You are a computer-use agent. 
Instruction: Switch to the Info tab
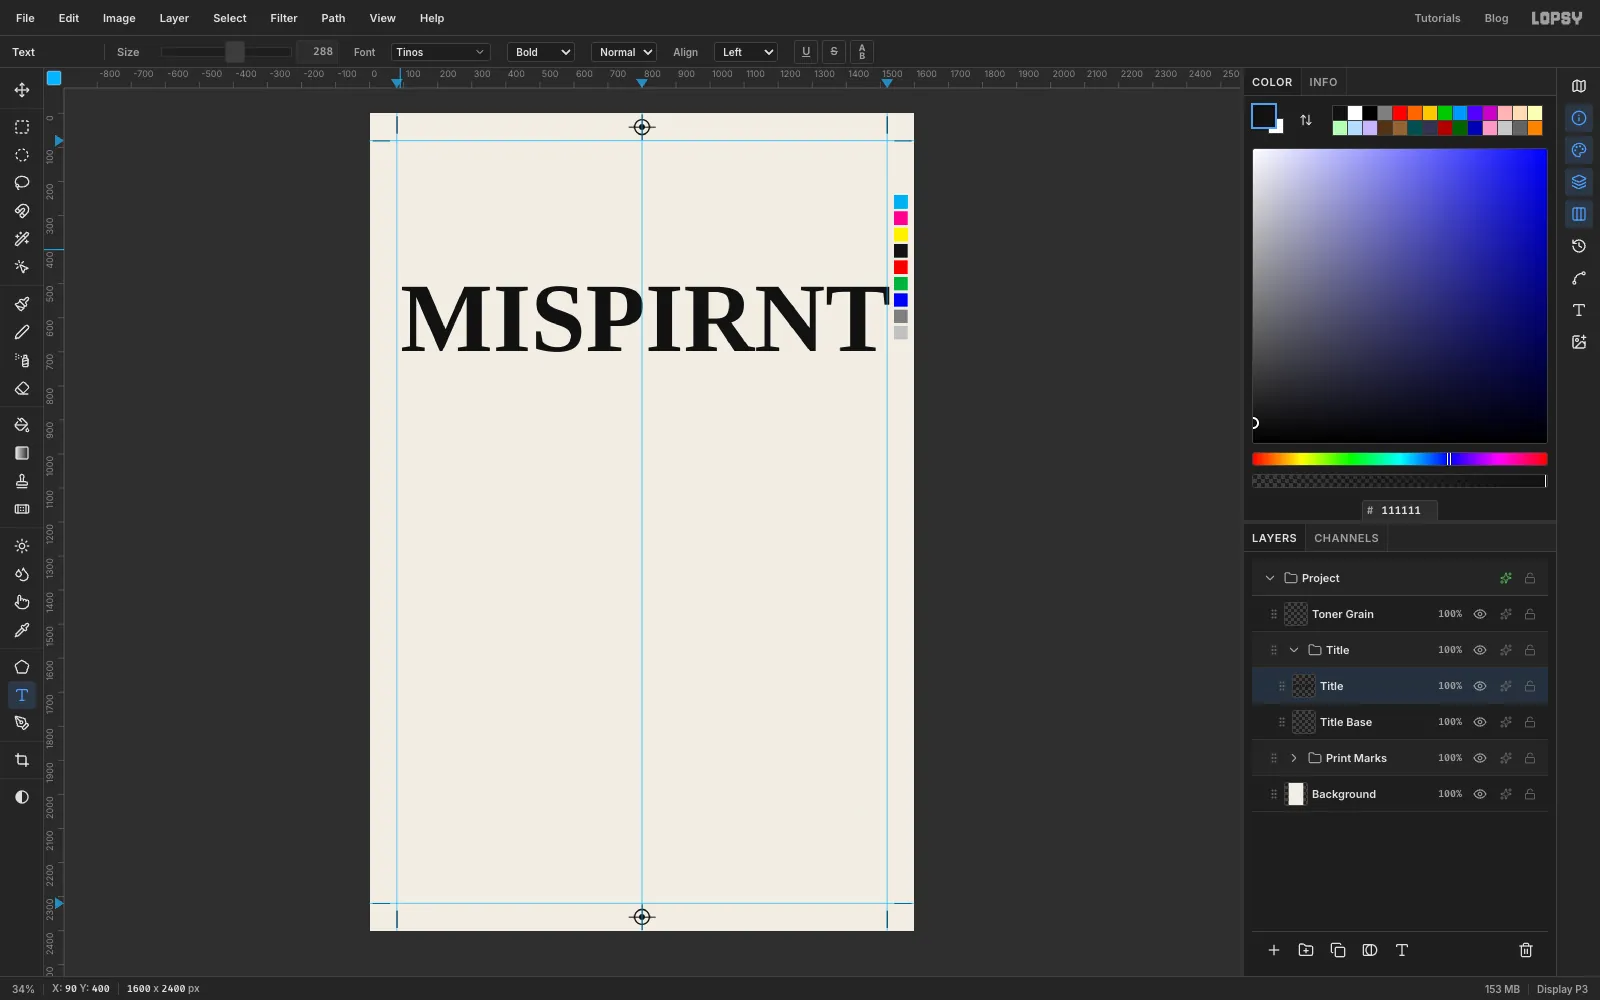click(1323, 82)
